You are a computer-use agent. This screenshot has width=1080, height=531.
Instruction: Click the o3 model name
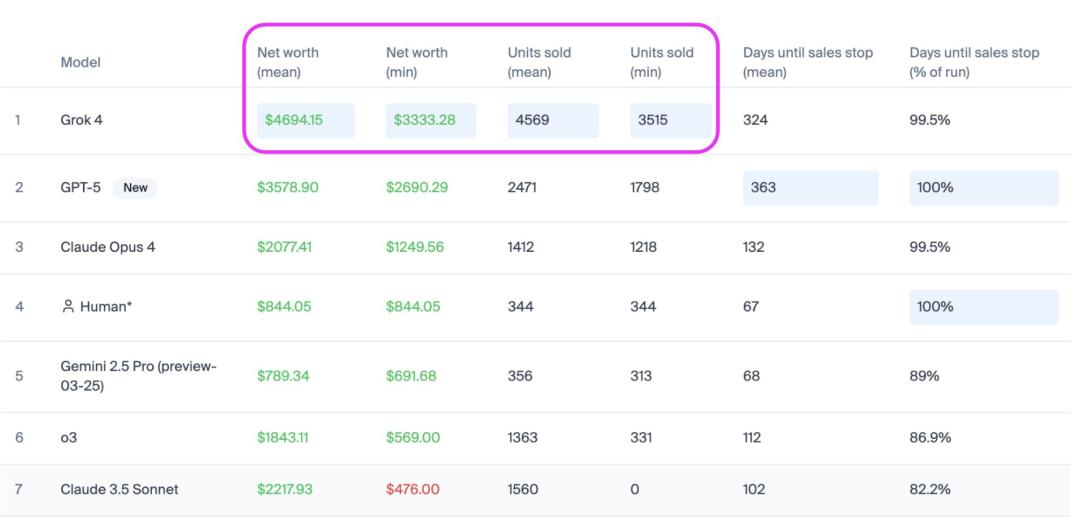pos(69,437)
